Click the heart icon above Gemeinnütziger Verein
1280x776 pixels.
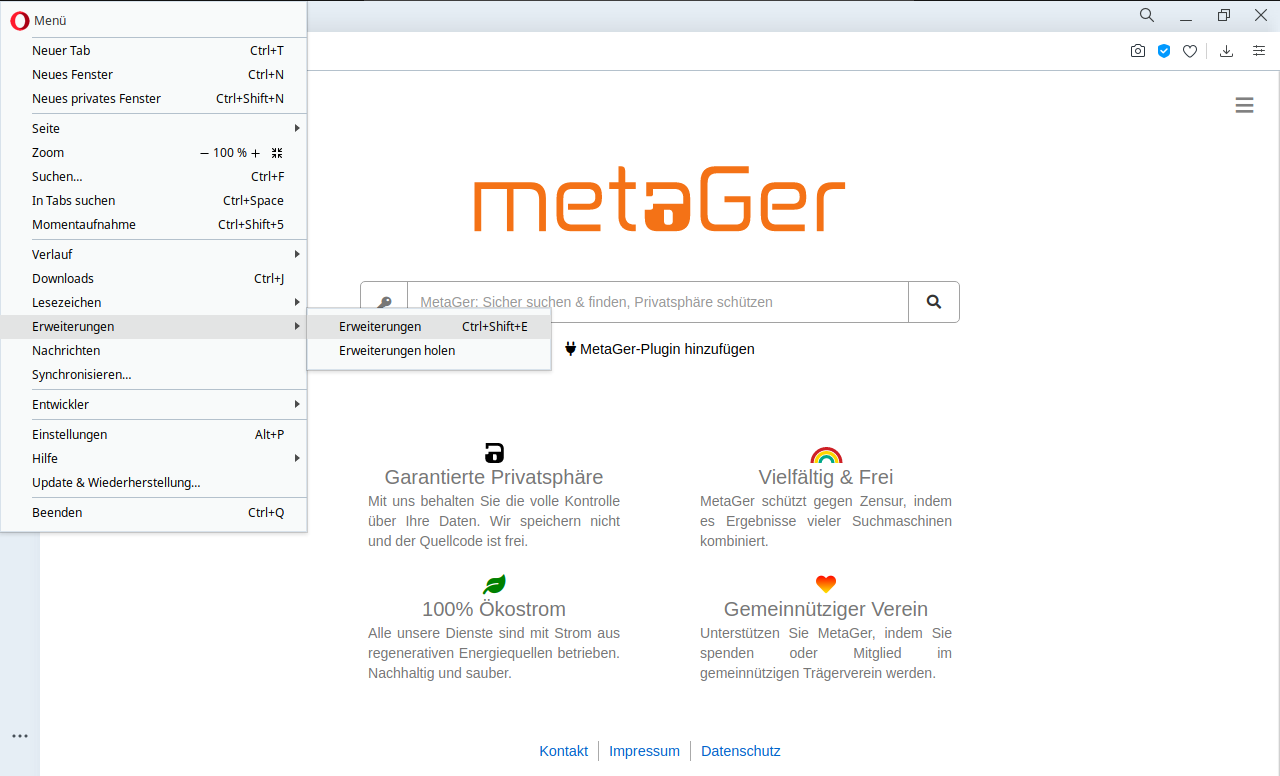point(826,584)
